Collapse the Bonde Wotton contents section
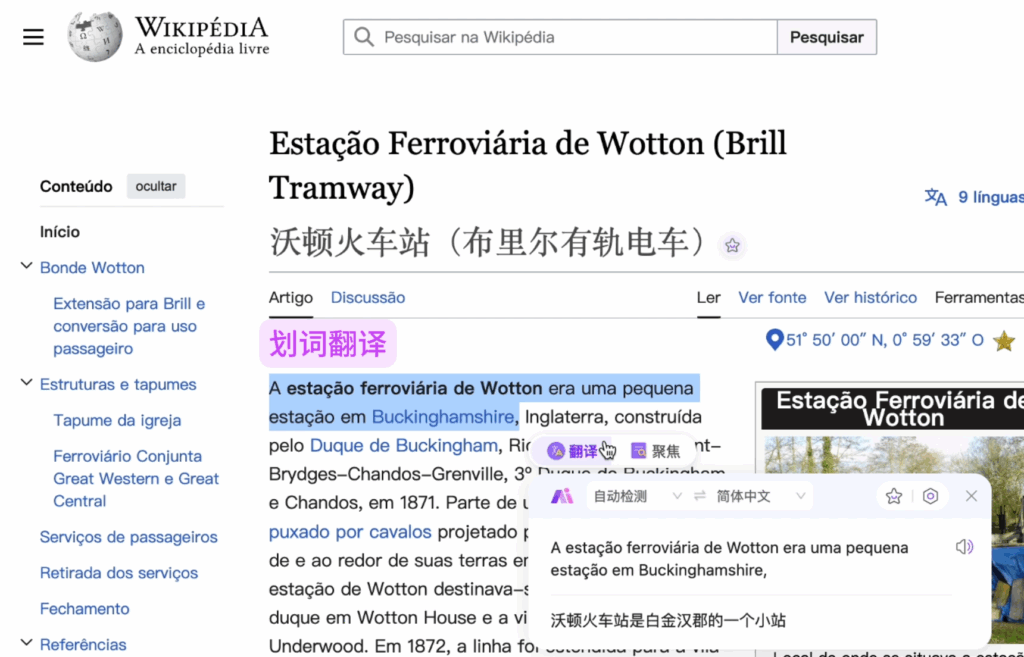Viewport: 1024px width, 657px height. 26,267
